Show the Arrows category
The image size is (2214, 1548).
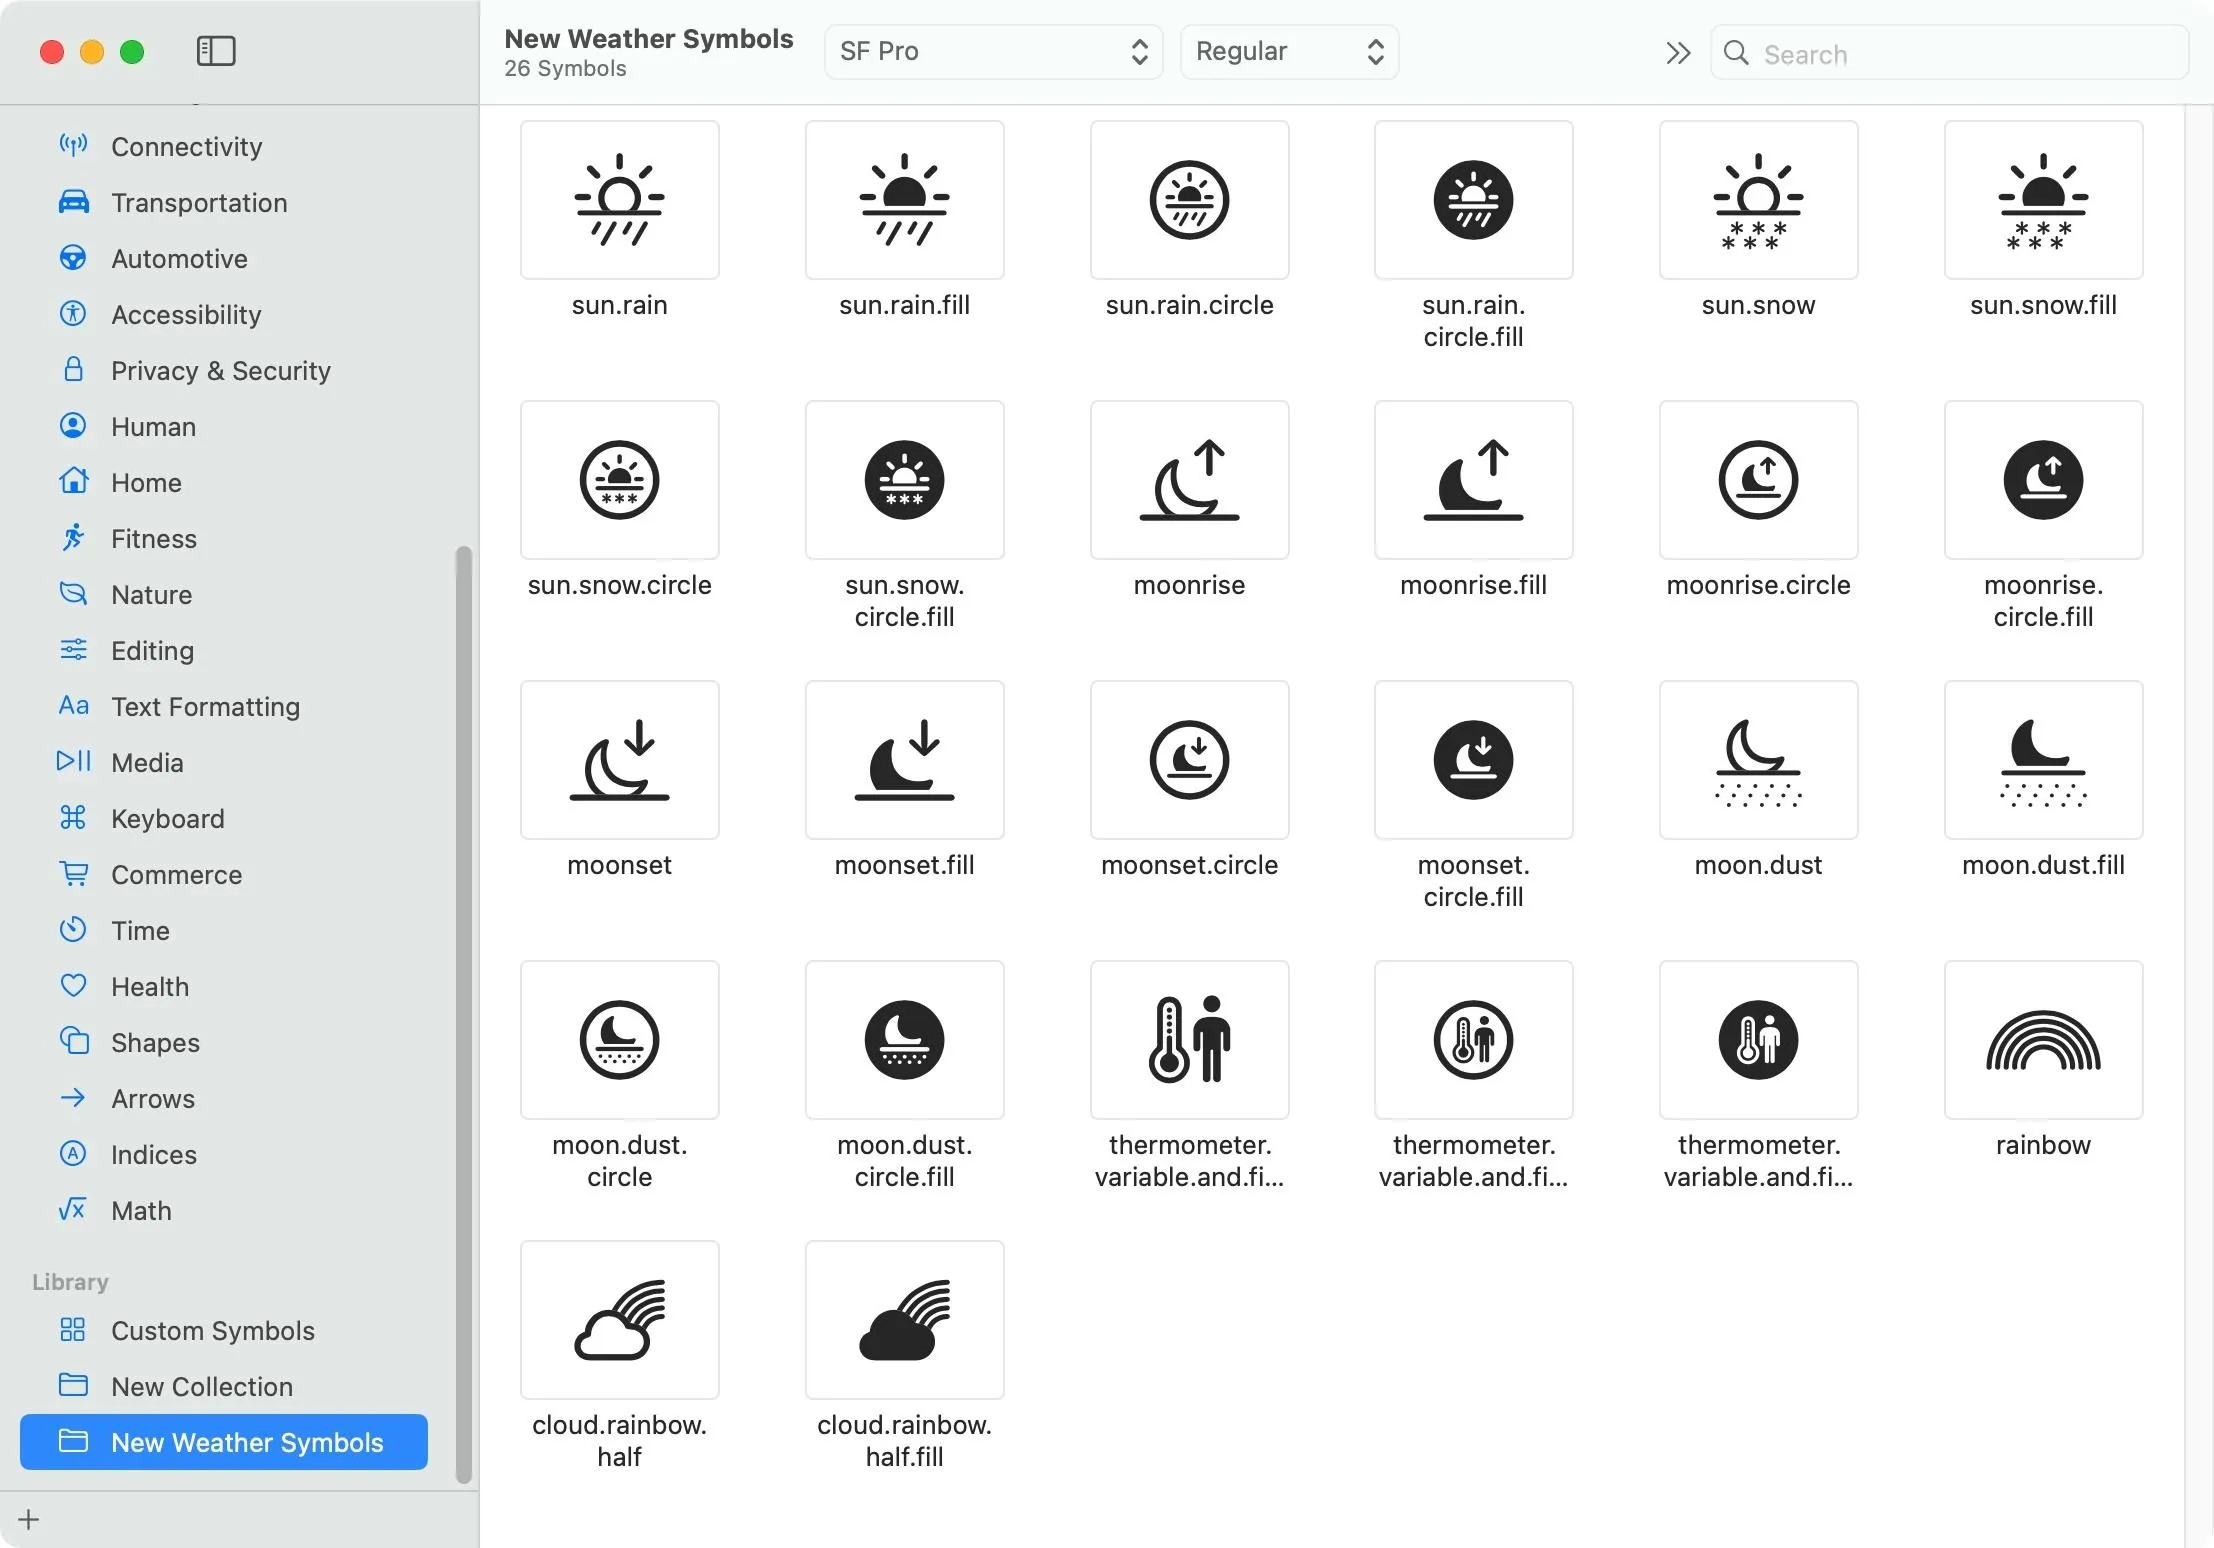(224, 1098)
